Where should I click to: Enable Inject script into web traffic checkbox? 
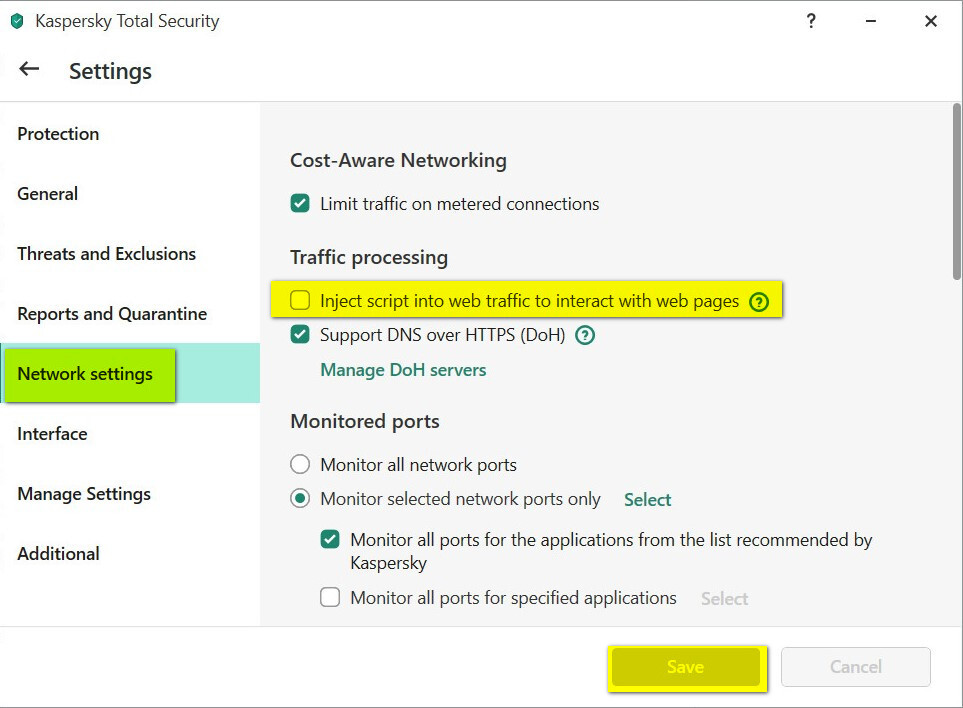coord(300,301)
